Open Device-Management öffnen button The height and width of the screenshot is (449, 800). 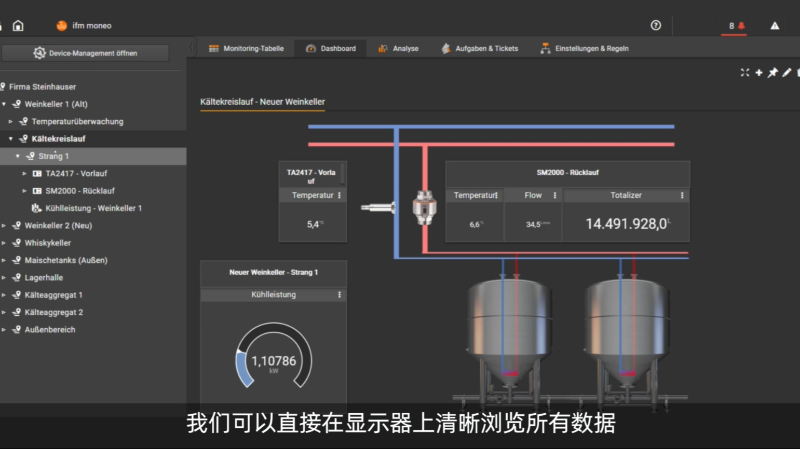click(x=85, y=53)
